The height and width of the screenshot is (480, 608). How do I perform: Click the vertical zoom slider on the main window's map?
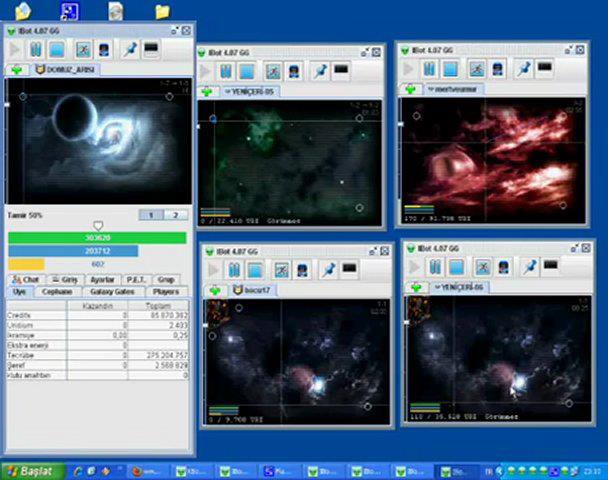[x=7, y=104]
